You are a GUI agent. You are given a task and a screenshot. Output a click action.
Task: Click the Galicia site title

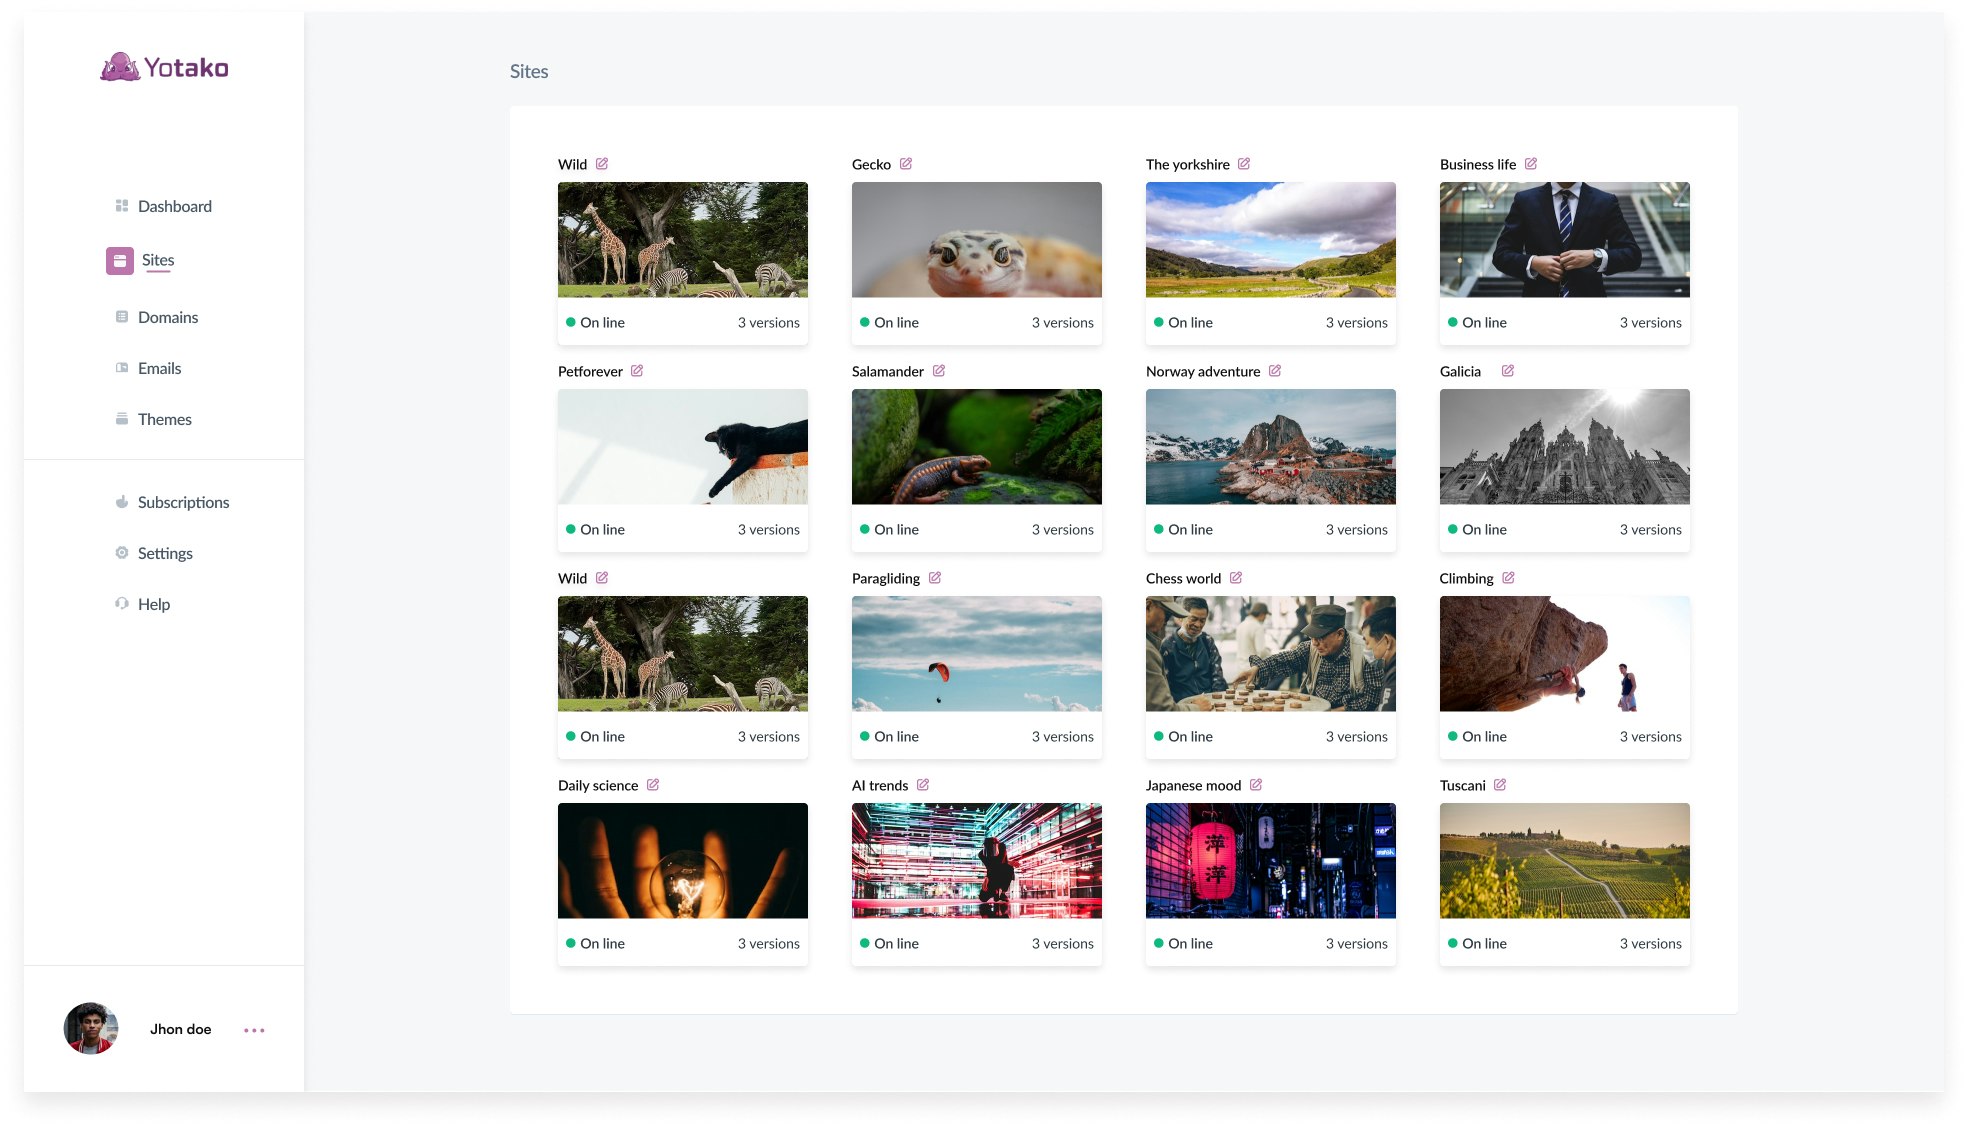[x=1460, y=371]
